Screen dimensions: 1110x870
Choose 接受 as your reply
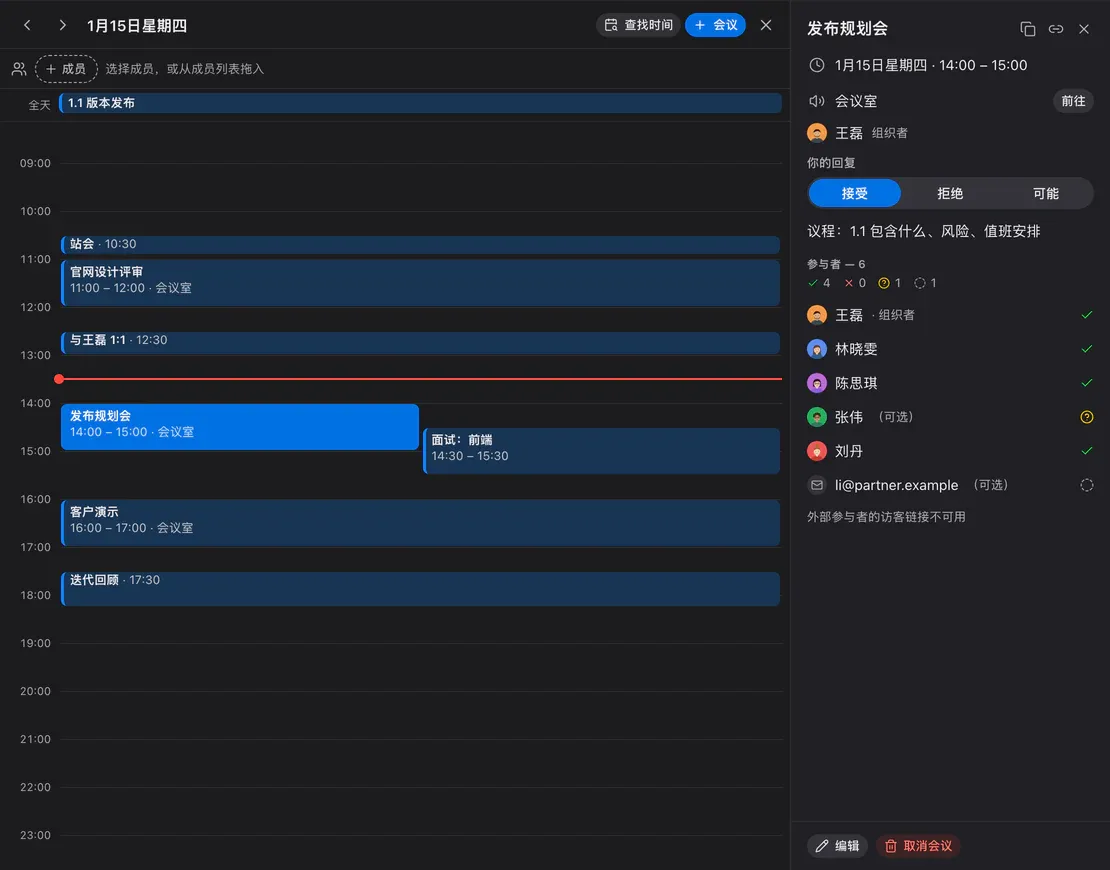point(854,193)
